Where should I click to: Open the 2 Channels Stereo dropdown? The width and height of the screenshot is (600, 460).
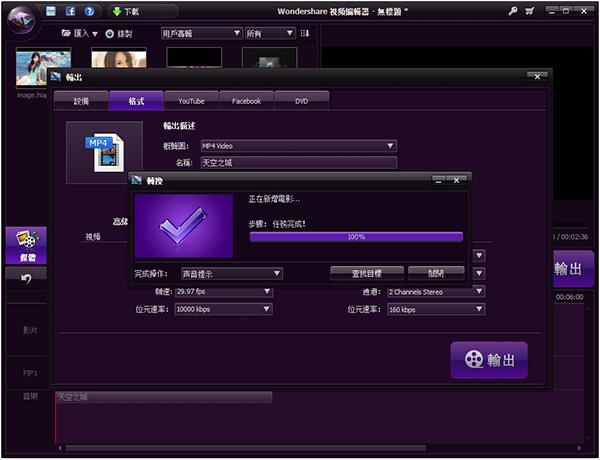point(436,292)
